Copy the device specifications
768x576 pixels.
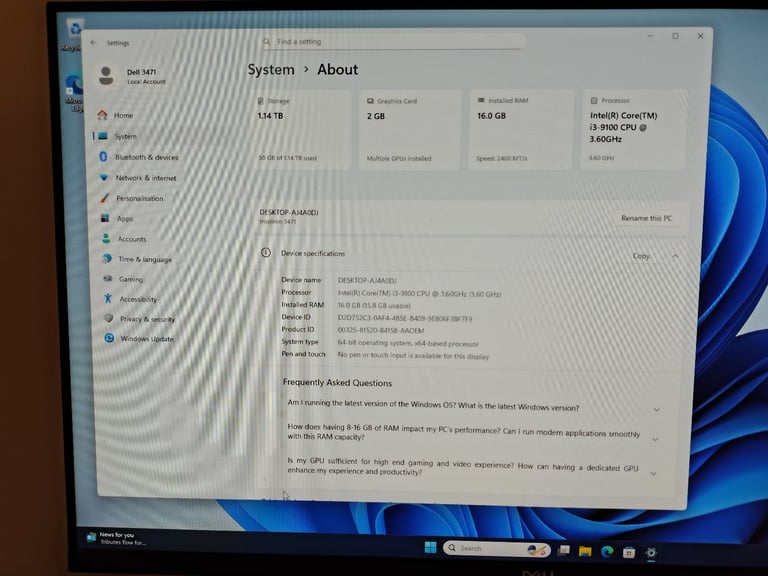(x=641, y=256)
